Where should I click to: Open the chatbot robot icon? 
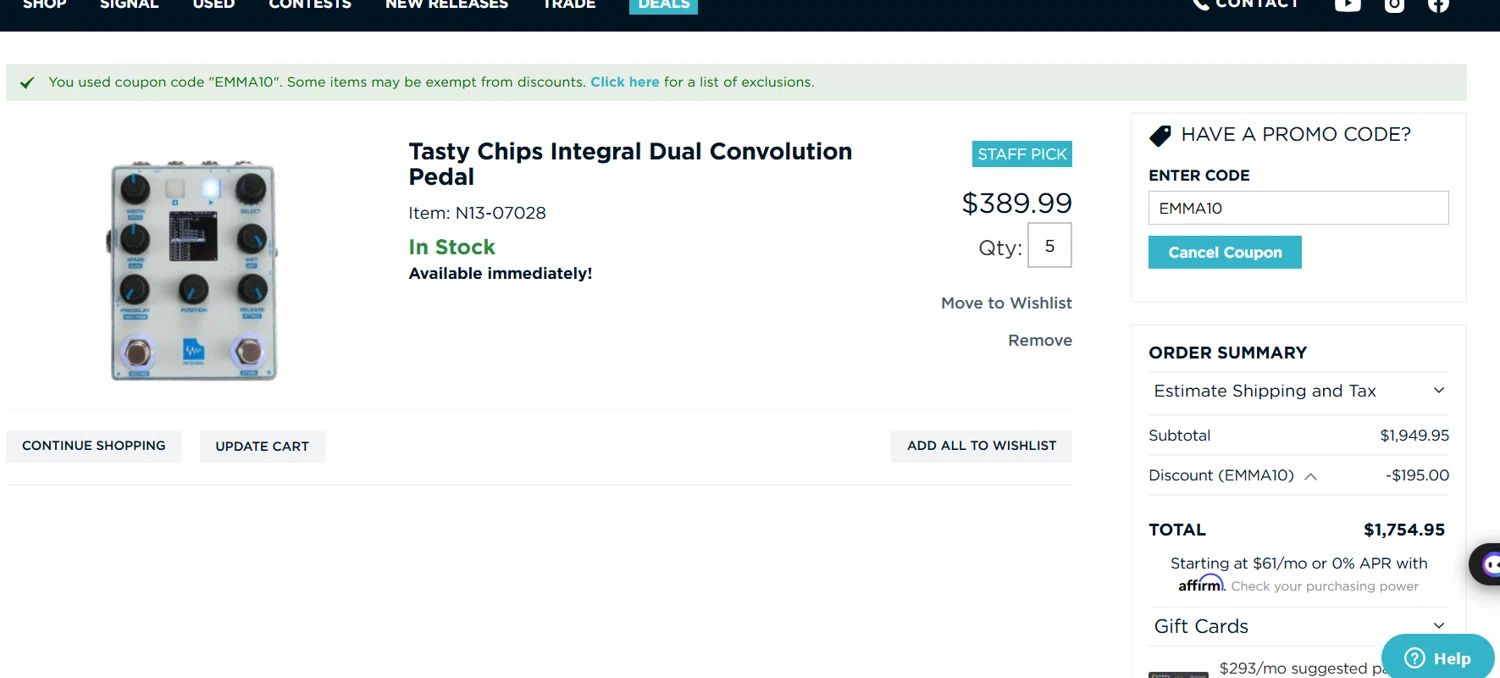click(x=1488, y=565)
